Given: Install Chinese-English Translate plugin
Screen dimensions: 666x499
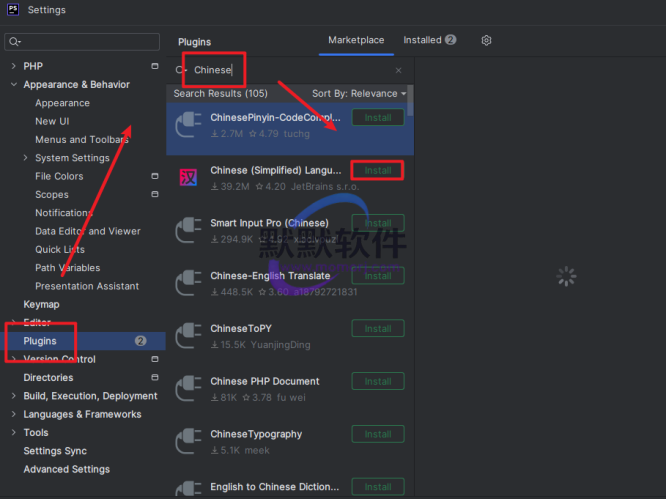Looking at the screenshot, I should (378, 276).
